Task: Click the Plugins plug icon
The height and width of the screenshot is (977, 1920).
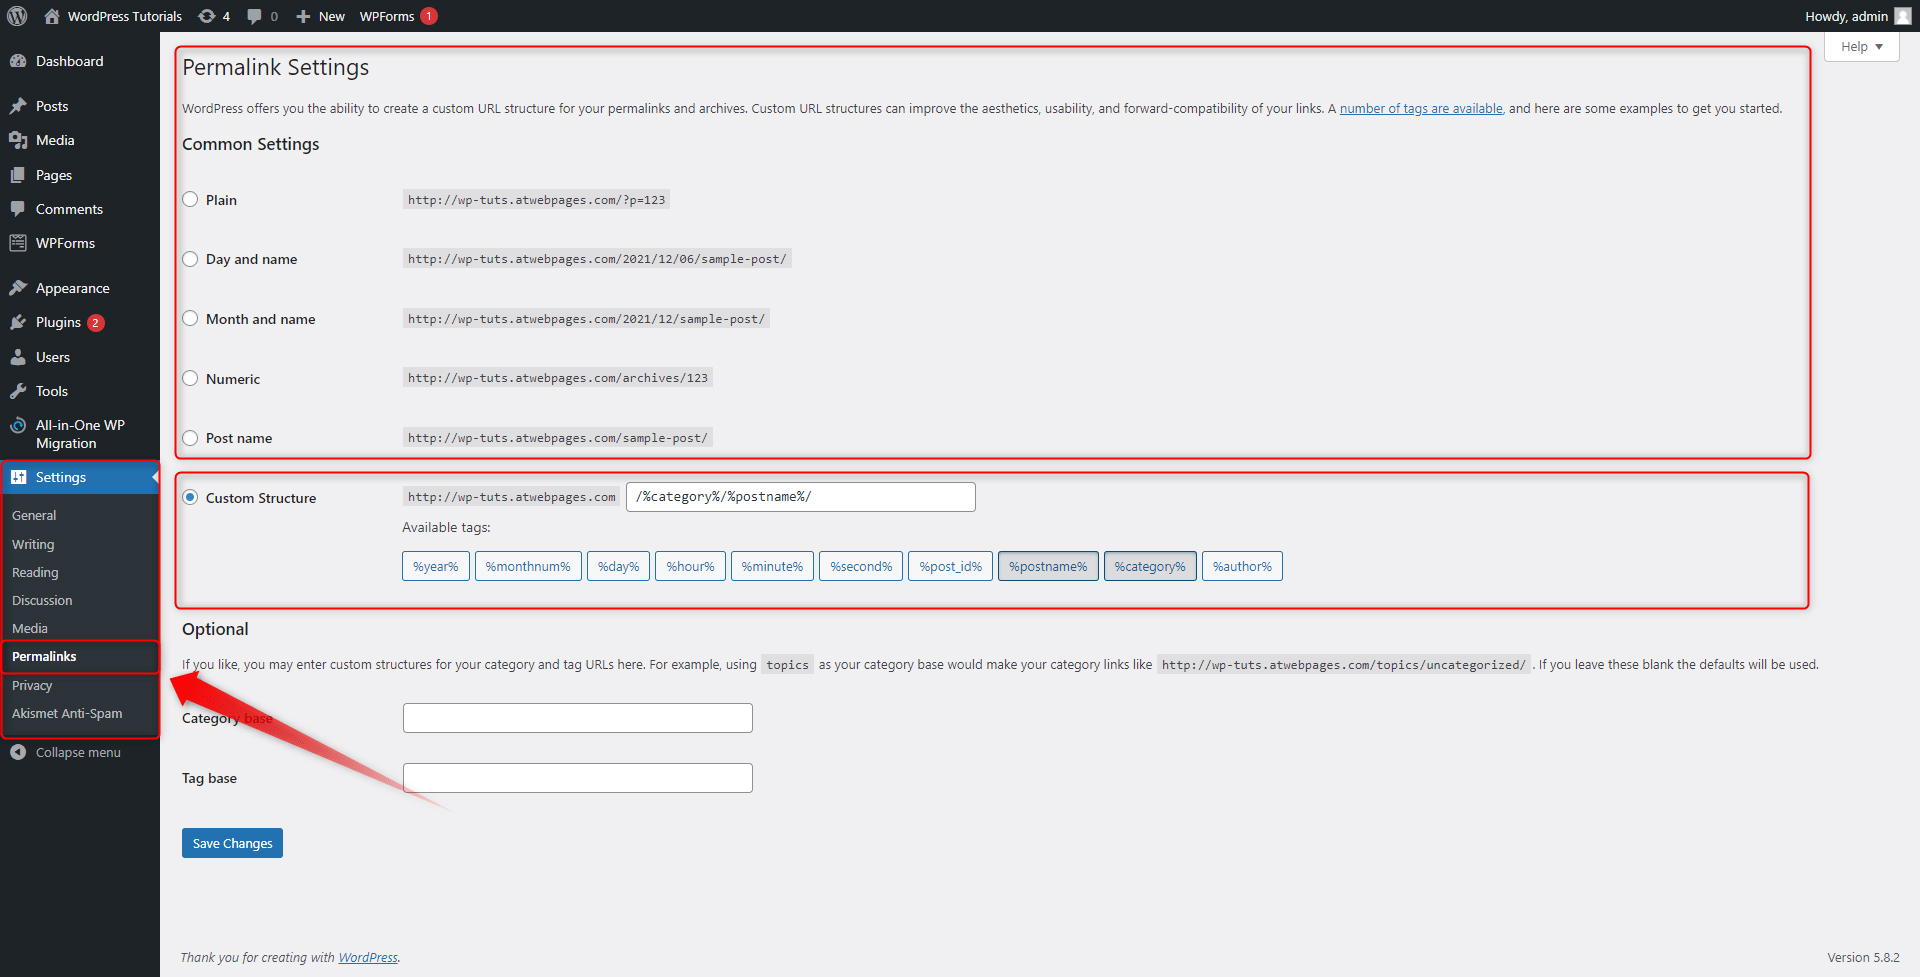Action: (18, 322)
